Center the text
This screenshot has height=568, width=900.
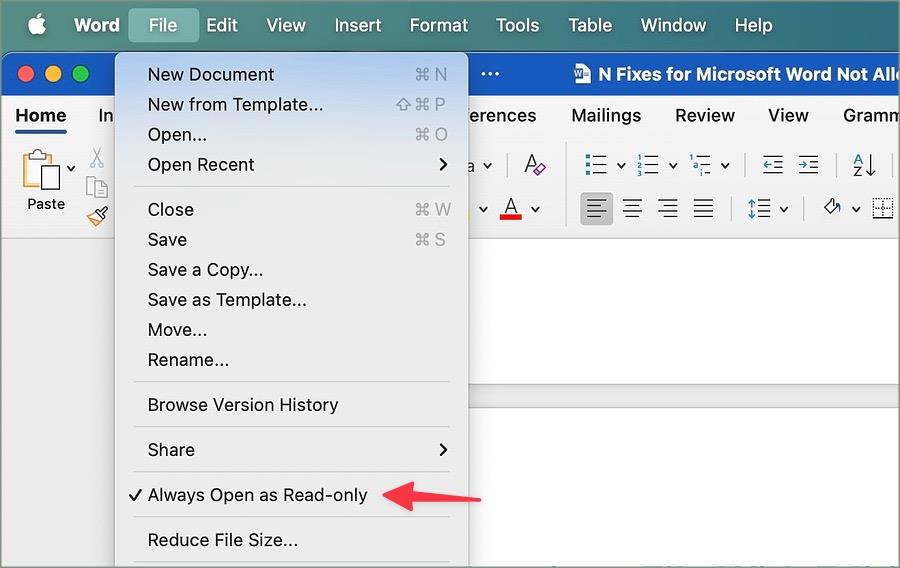632,208
